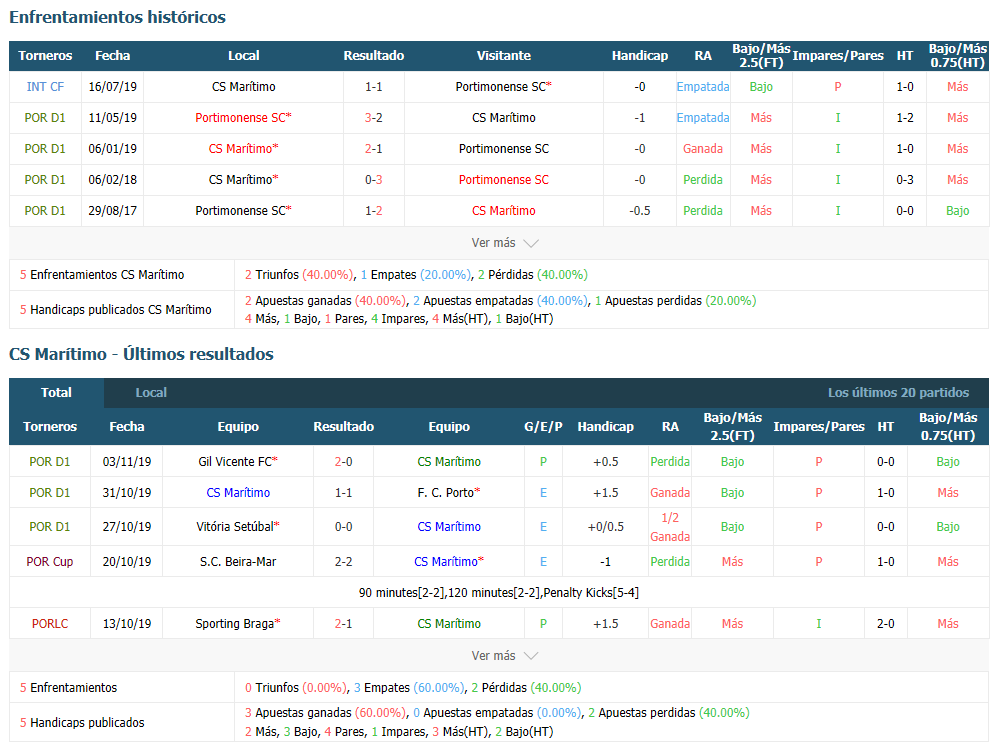Click CS Marítimo local team on 16/07/19
1001x745 pixels.
tap(243, 87)
